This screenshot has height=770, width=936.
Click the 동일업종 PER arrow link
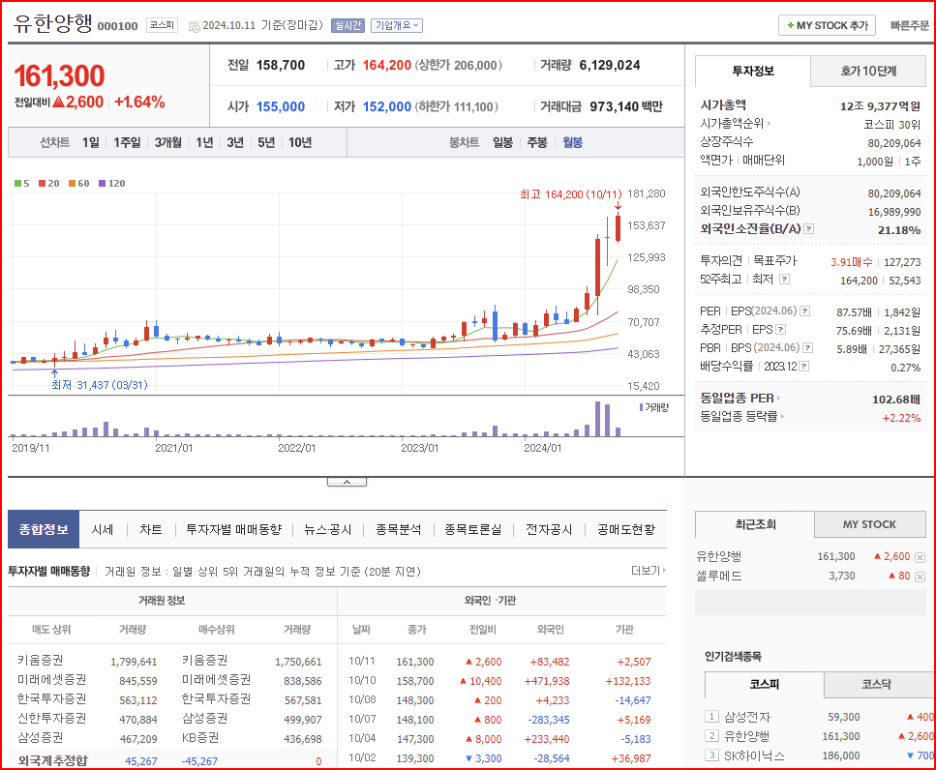tap(740, 398)
